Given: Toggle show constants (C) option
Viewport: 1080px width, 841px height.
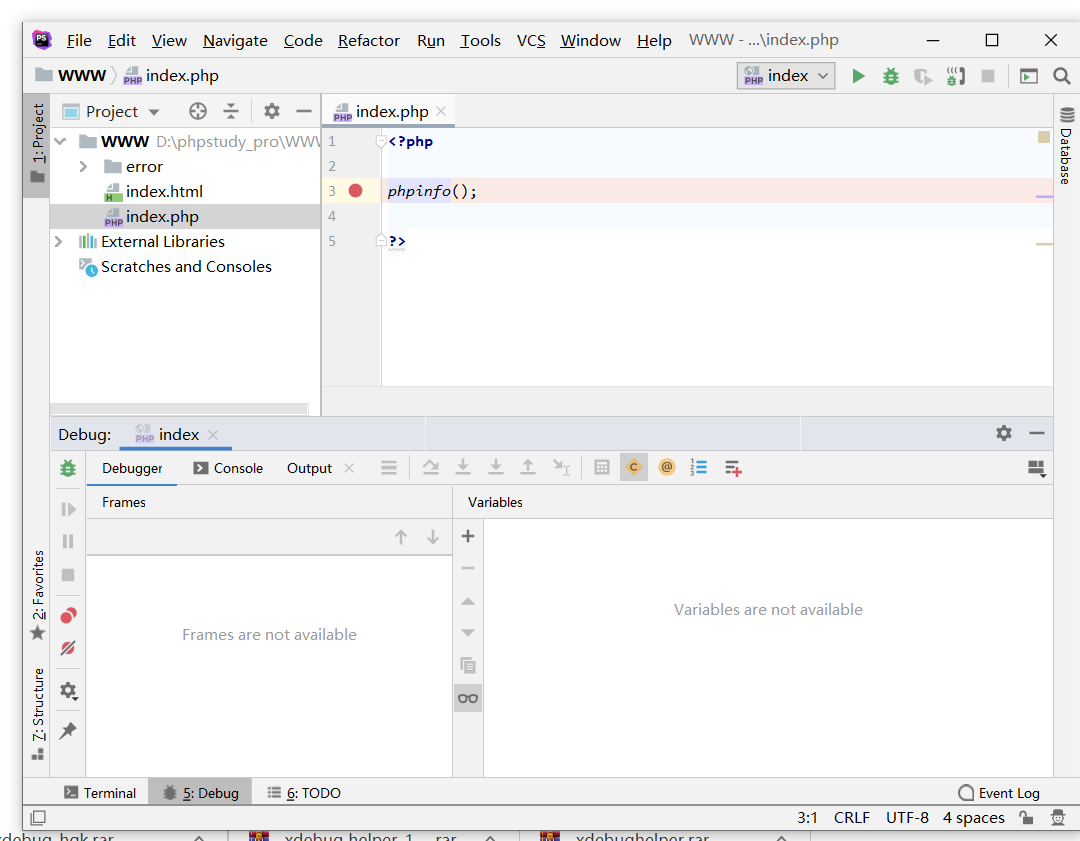Looking at the screenshot, I should 634,468.
